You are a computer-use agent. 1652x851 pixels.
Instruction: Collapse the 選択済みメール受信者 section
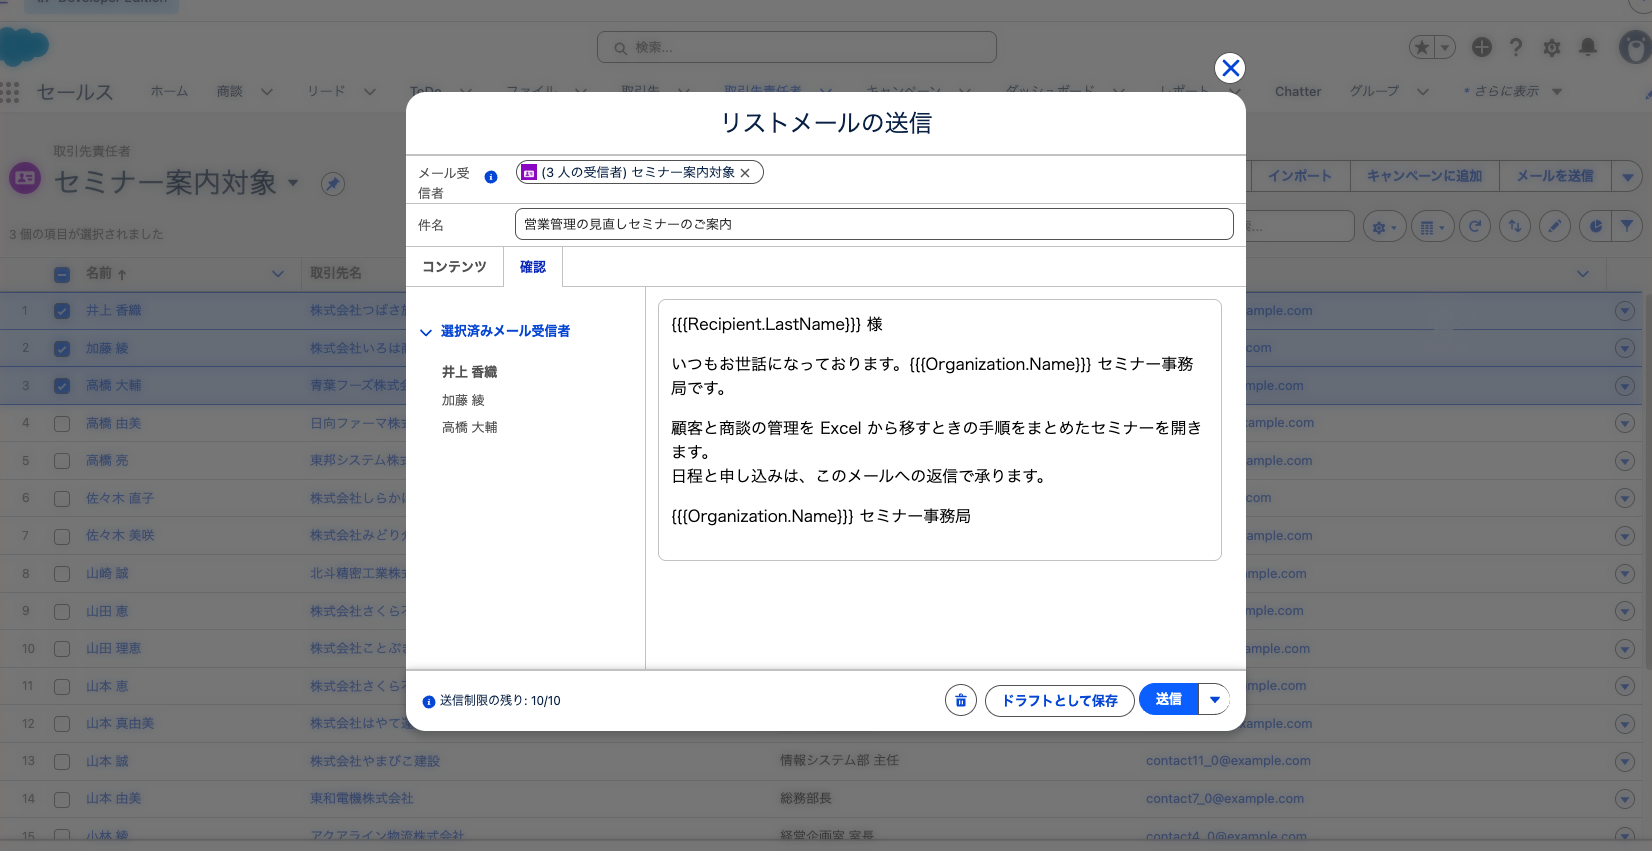(x=426, y=332)
